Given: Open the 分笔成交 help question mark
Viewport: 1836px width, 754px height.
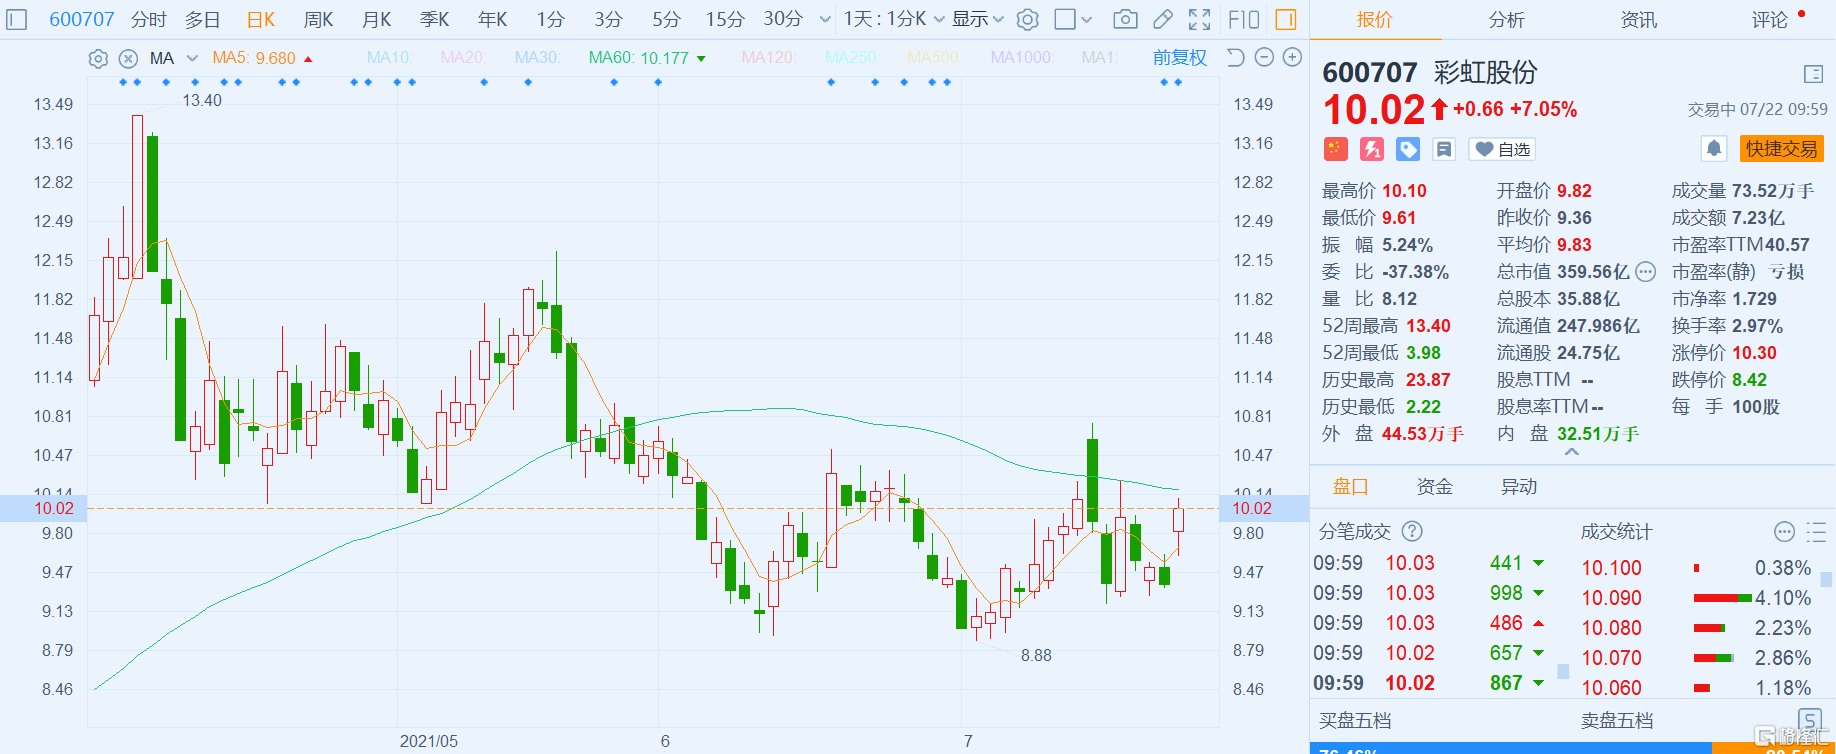Looking at the screenshot, I should tap(1412, 531).
